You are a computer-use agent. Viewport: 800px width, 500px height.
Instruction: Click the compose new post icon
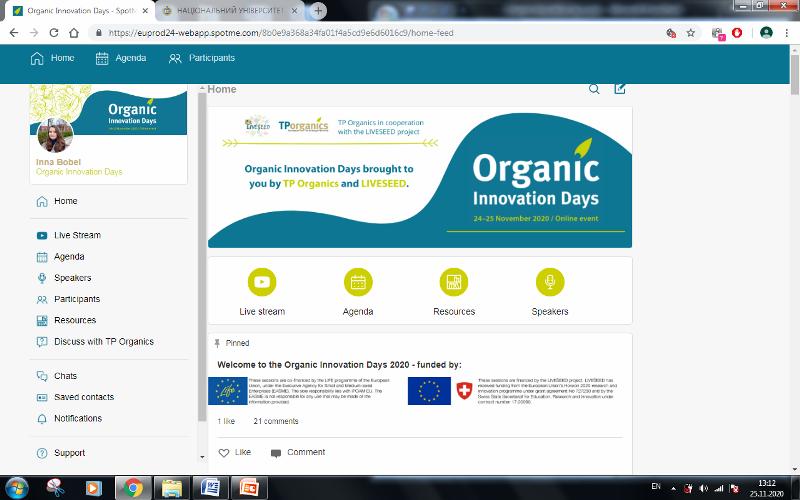[620, 89]
